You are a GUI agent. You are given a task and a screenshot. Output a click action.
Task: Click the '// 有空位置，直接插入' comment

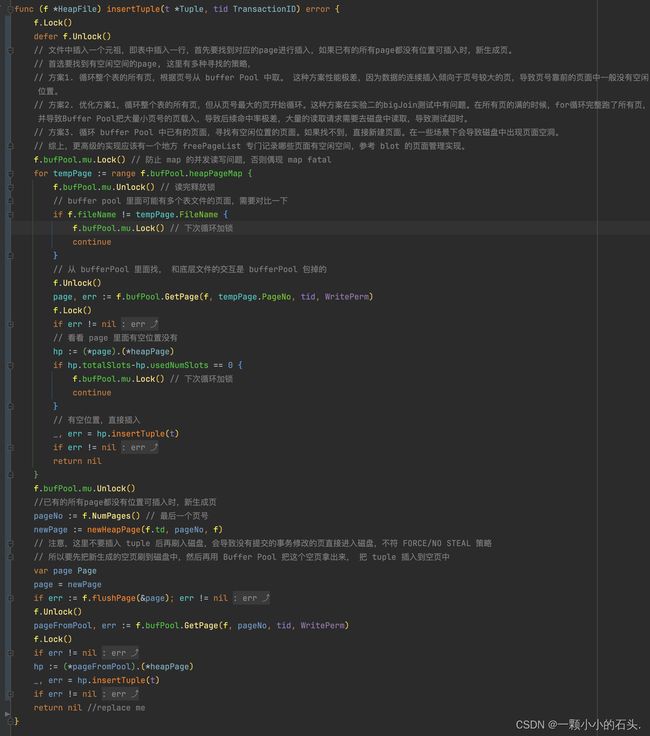point(96,420)
